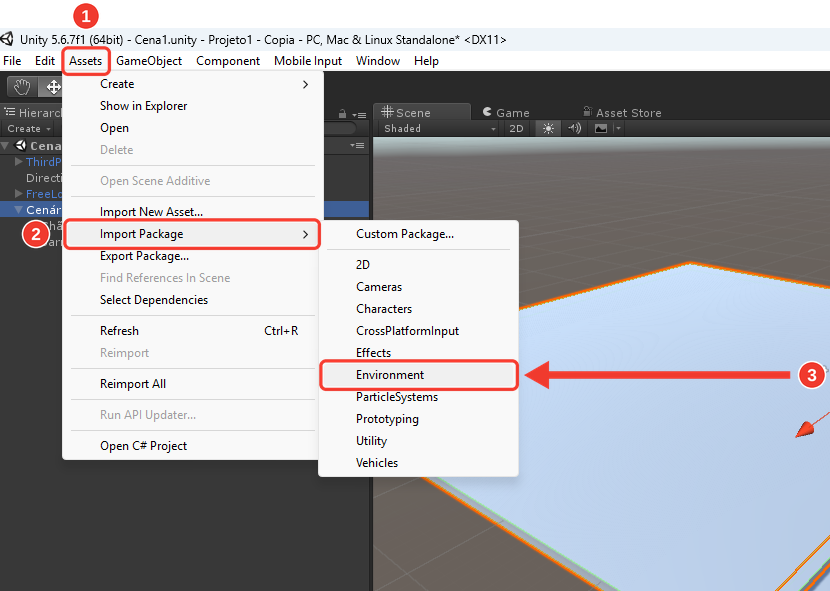The width and height of the screenshot is (830, 591).
Task: Open the Shaded draw mode dropdown
Action: [x=439, y=129]
